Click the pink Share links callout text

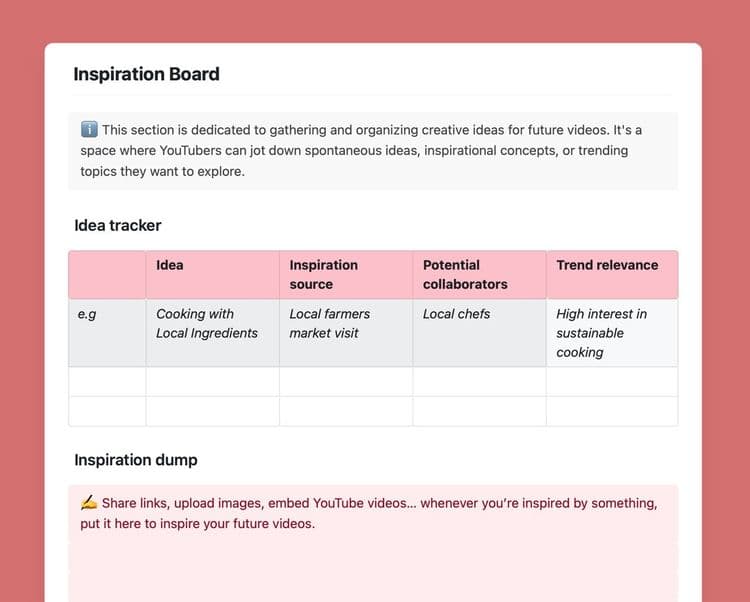(x=369, y=513)
